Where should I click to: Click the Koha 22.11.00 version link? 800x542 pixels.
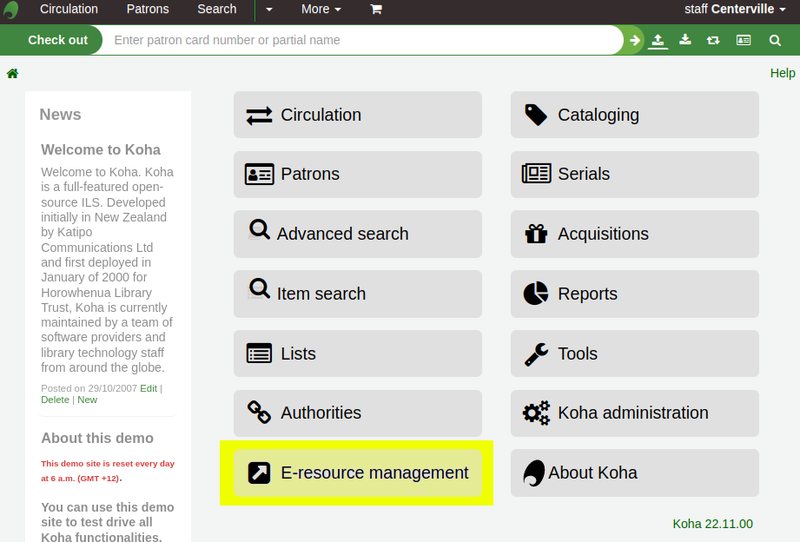pyautogui.click(x=712, y=524)
